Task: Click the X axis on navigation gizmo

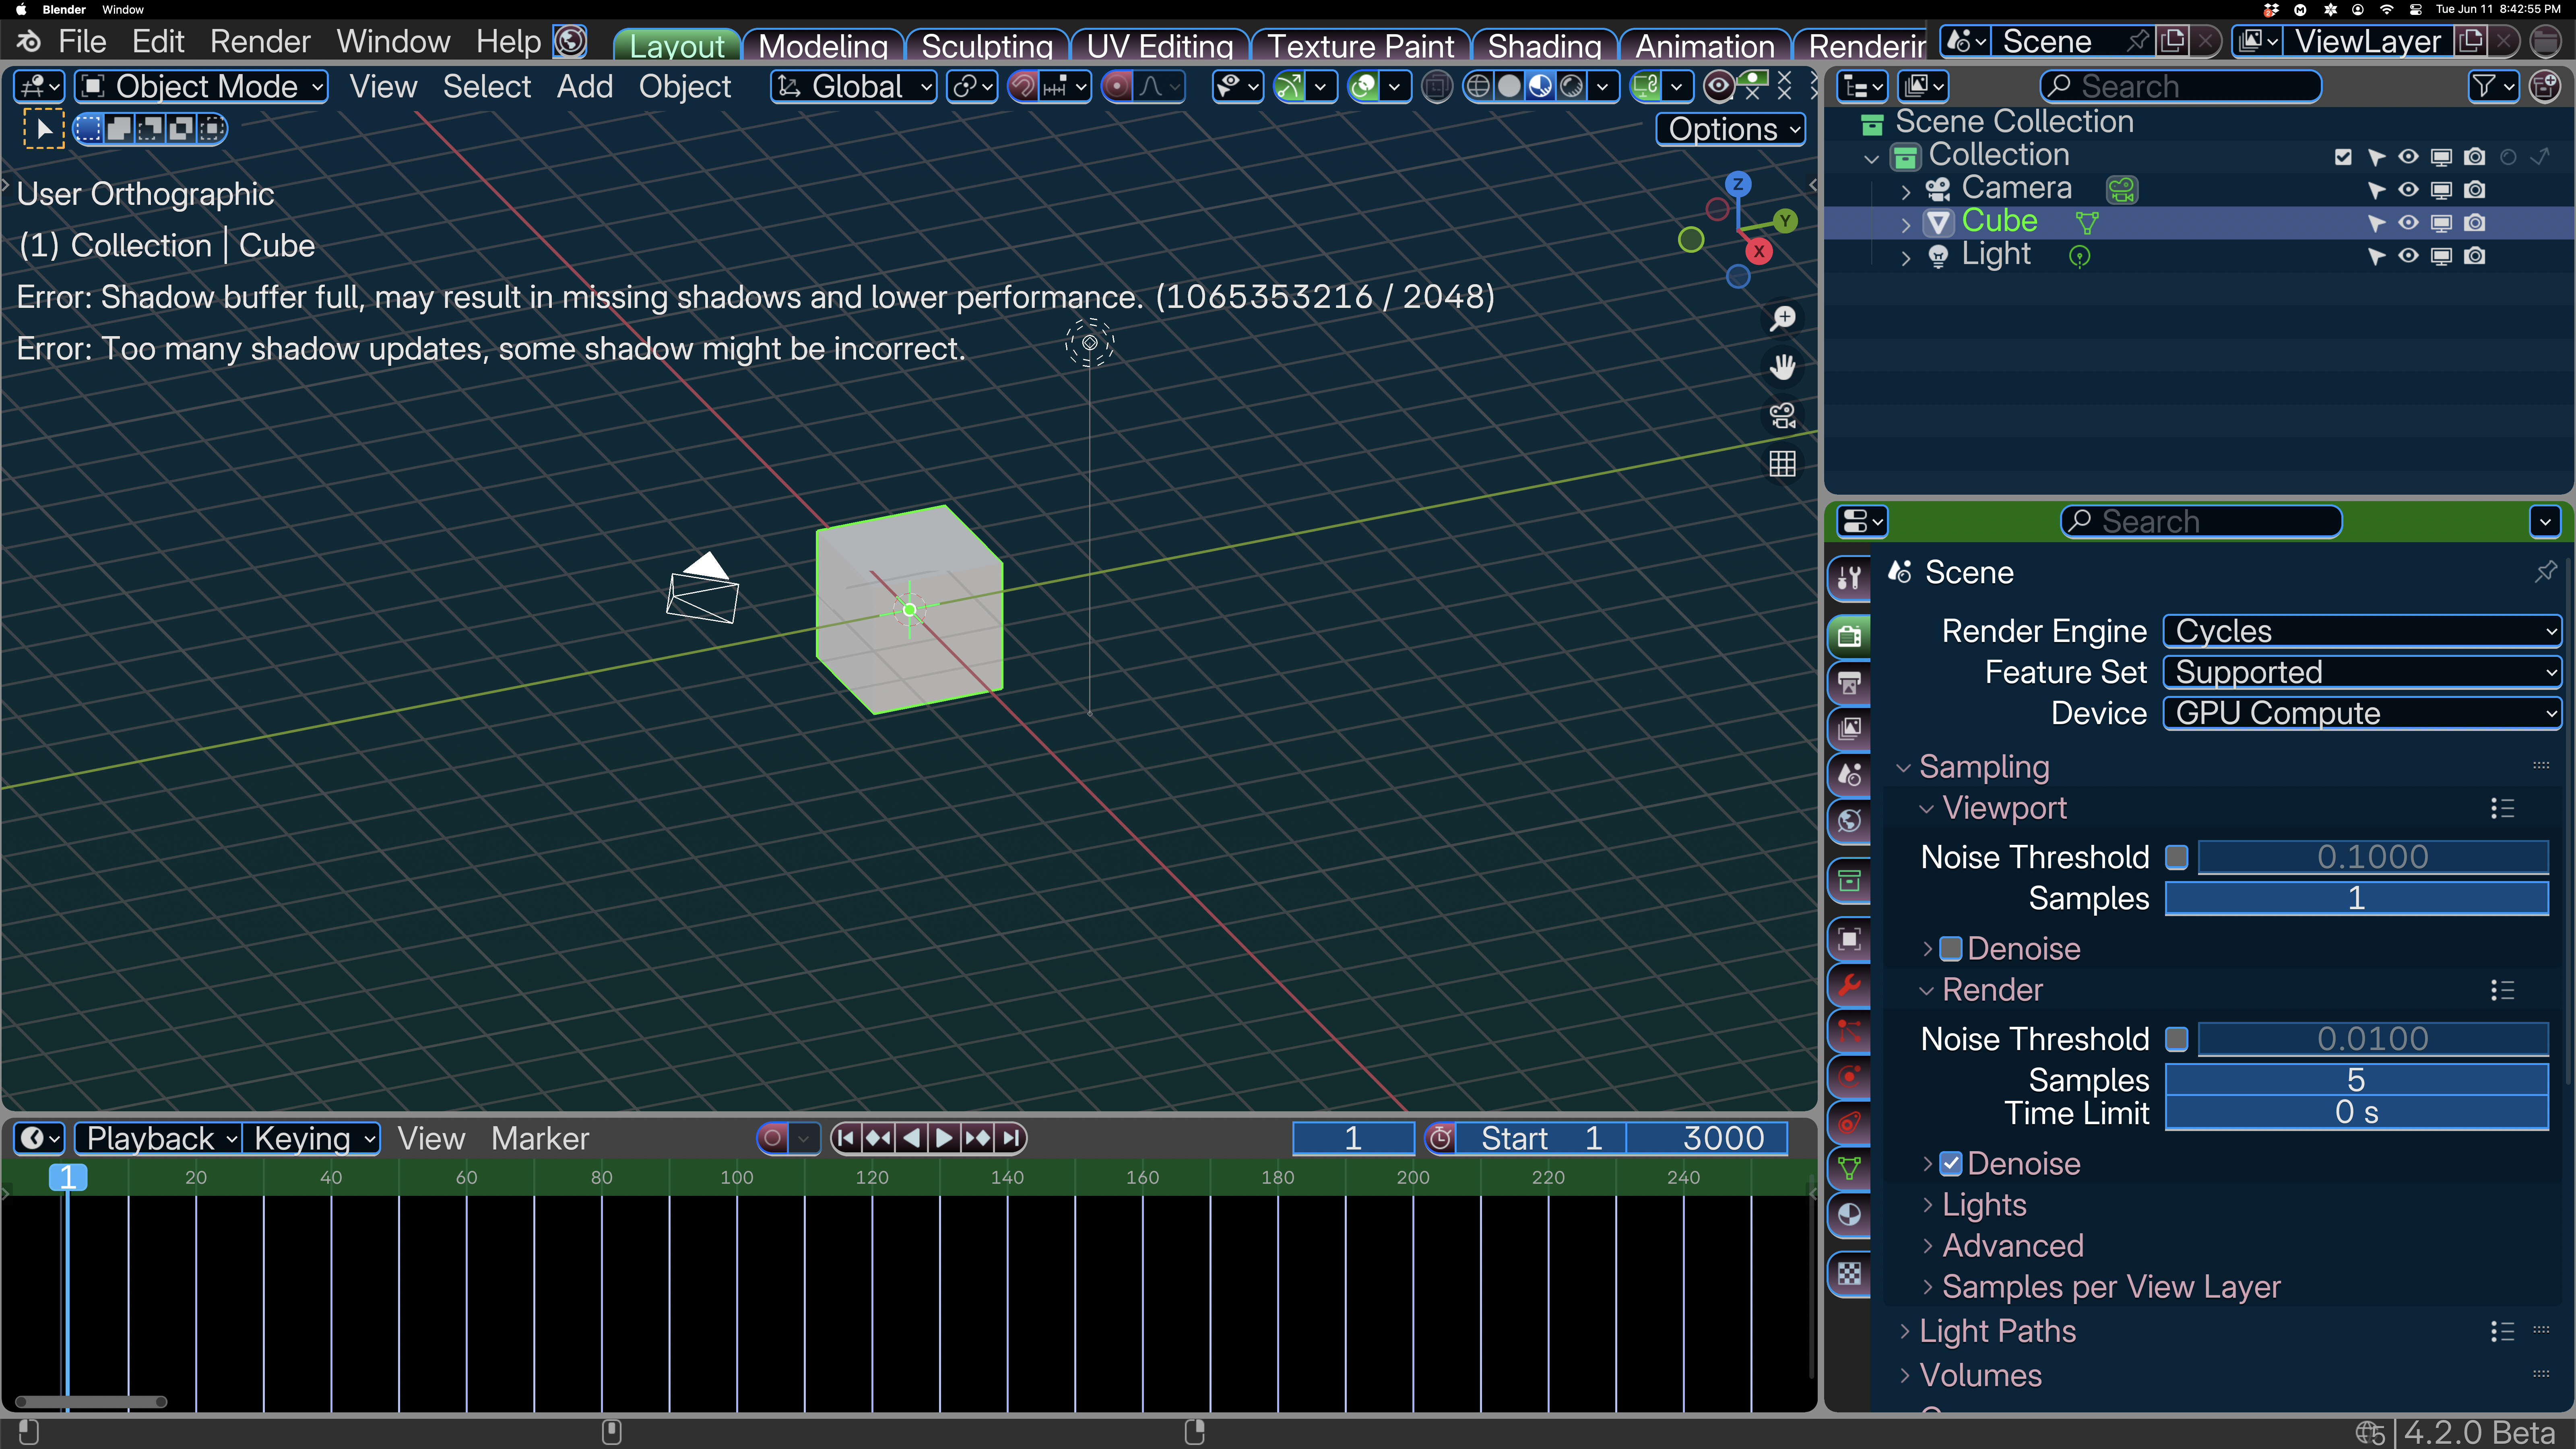Action: (x=1759, y=252)
